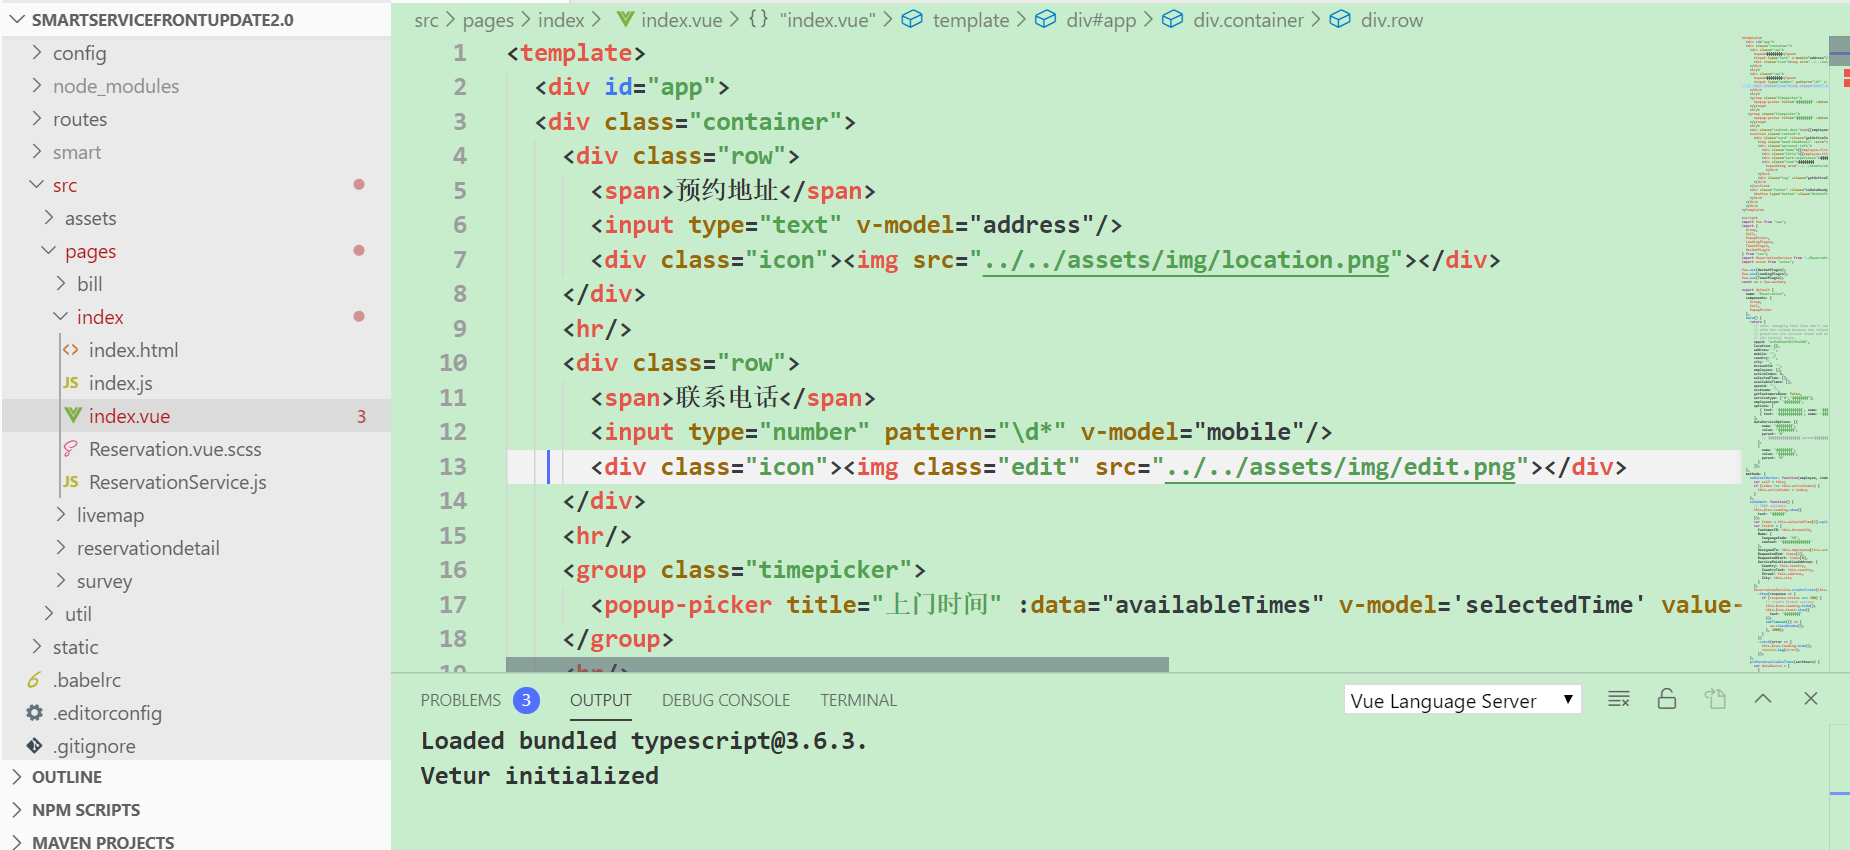The width and height of the screenshot is (1850, 850).
Task: Clear the output panel using clear icon
Action: (1619, 699)
